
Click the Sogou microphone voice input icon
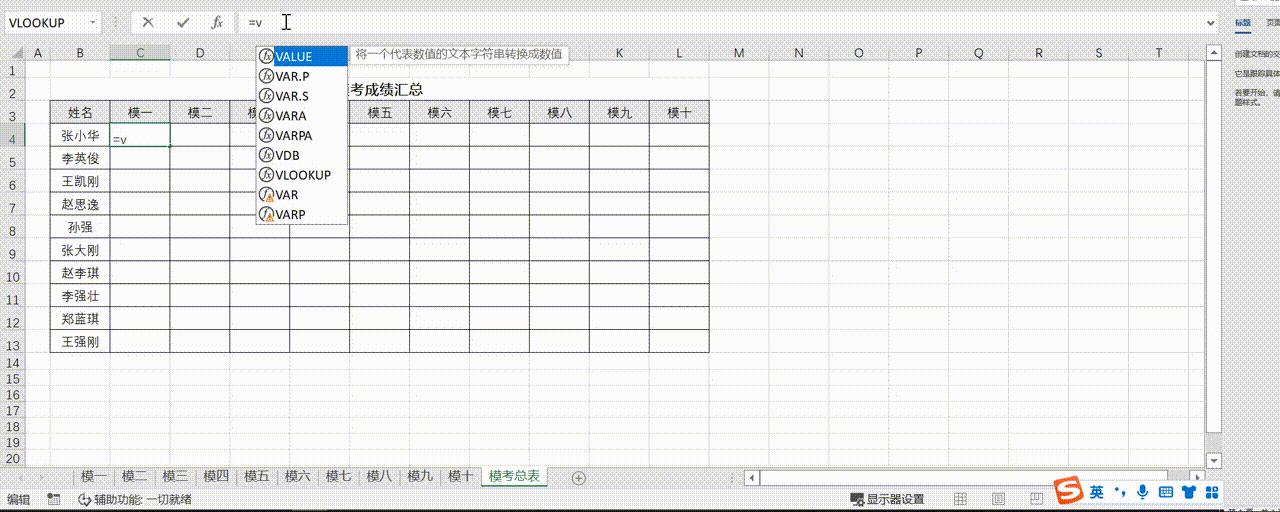[x=1143, y=492]
